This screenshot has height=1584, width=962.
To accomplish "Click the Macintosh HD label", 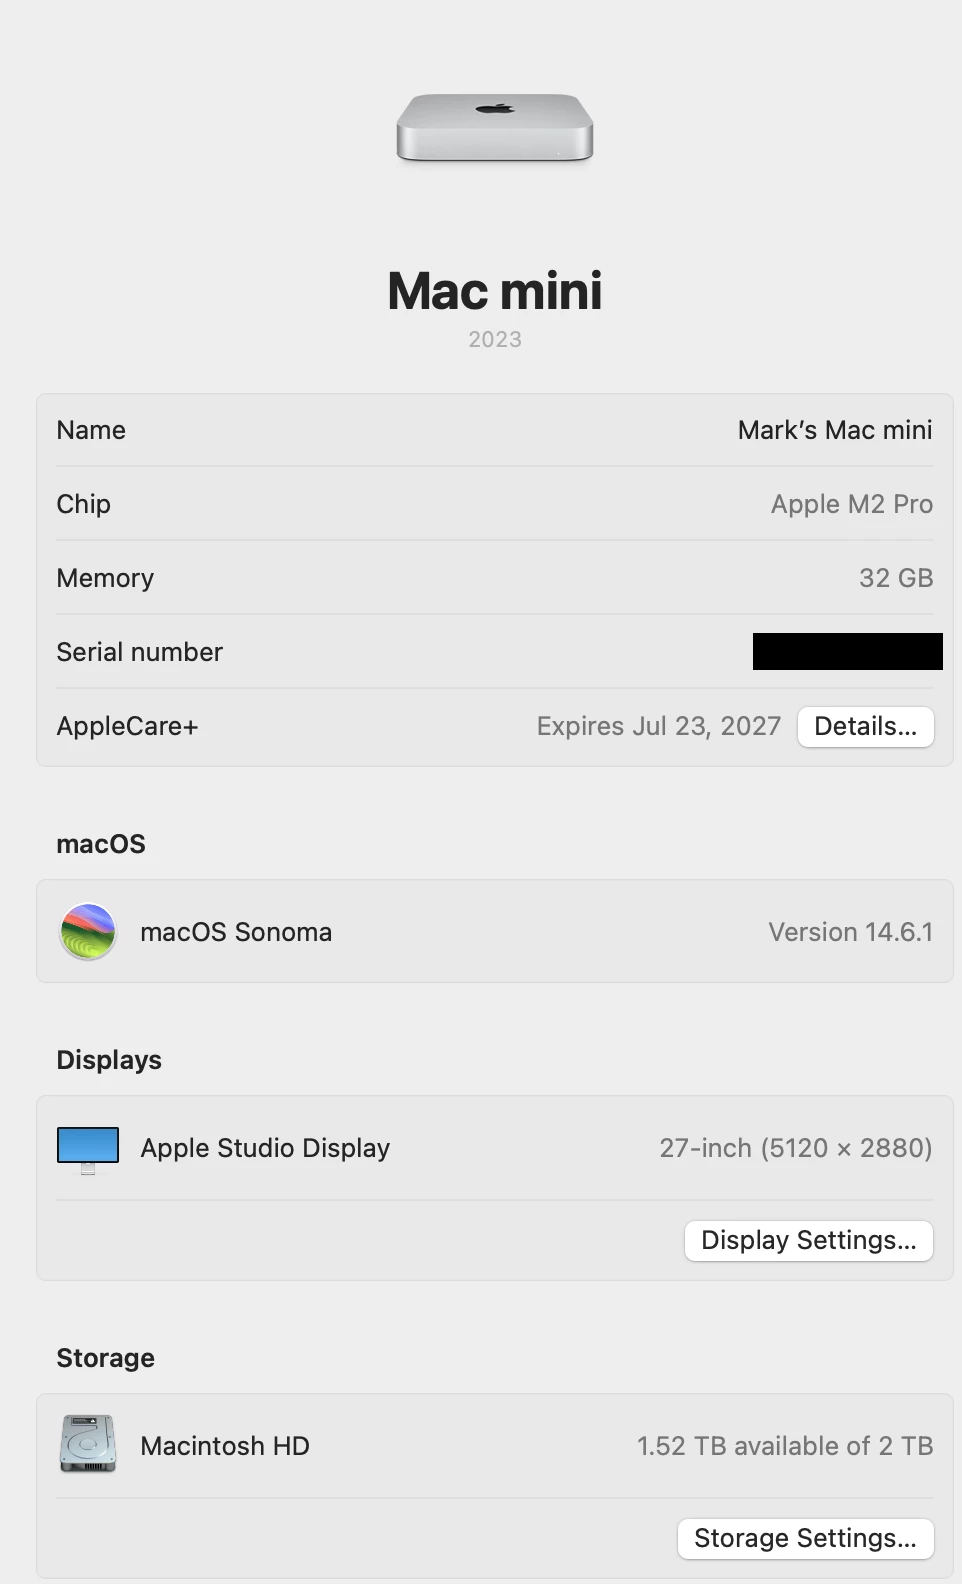I will click(x=225, y=1446).
